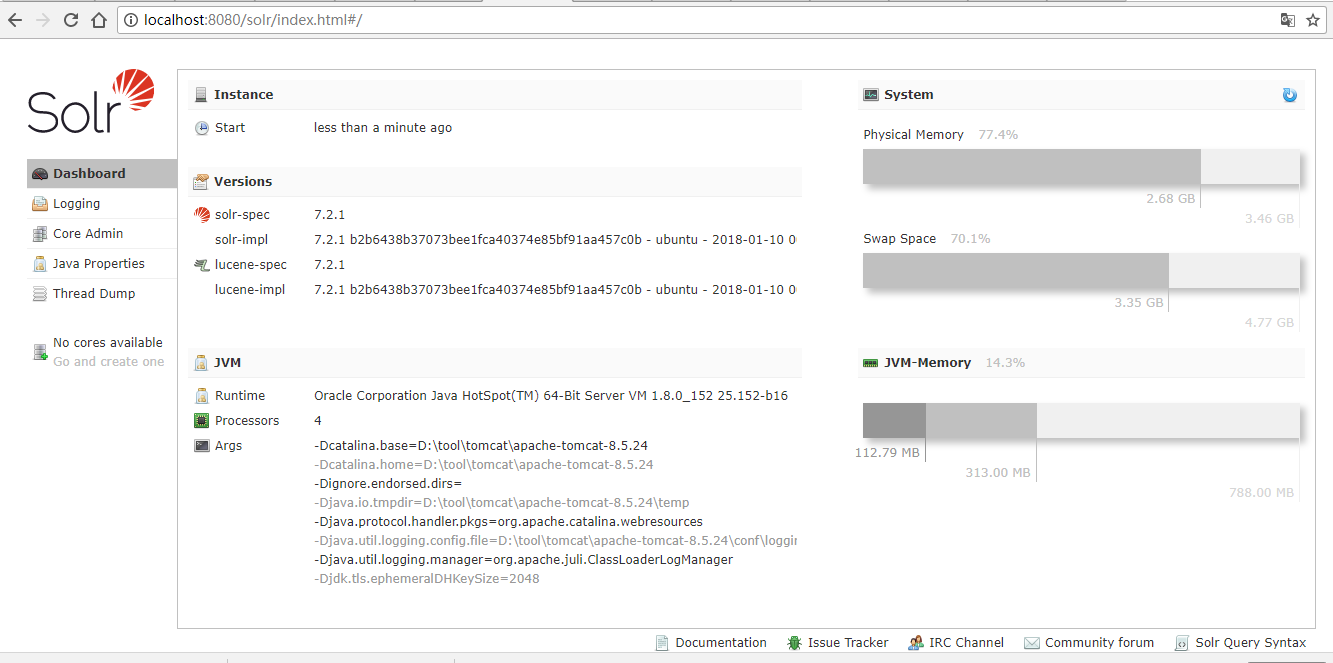Viewport: 1333px width, 663px height.
Task: Click the site info icon in address bar
Action: 130,20
